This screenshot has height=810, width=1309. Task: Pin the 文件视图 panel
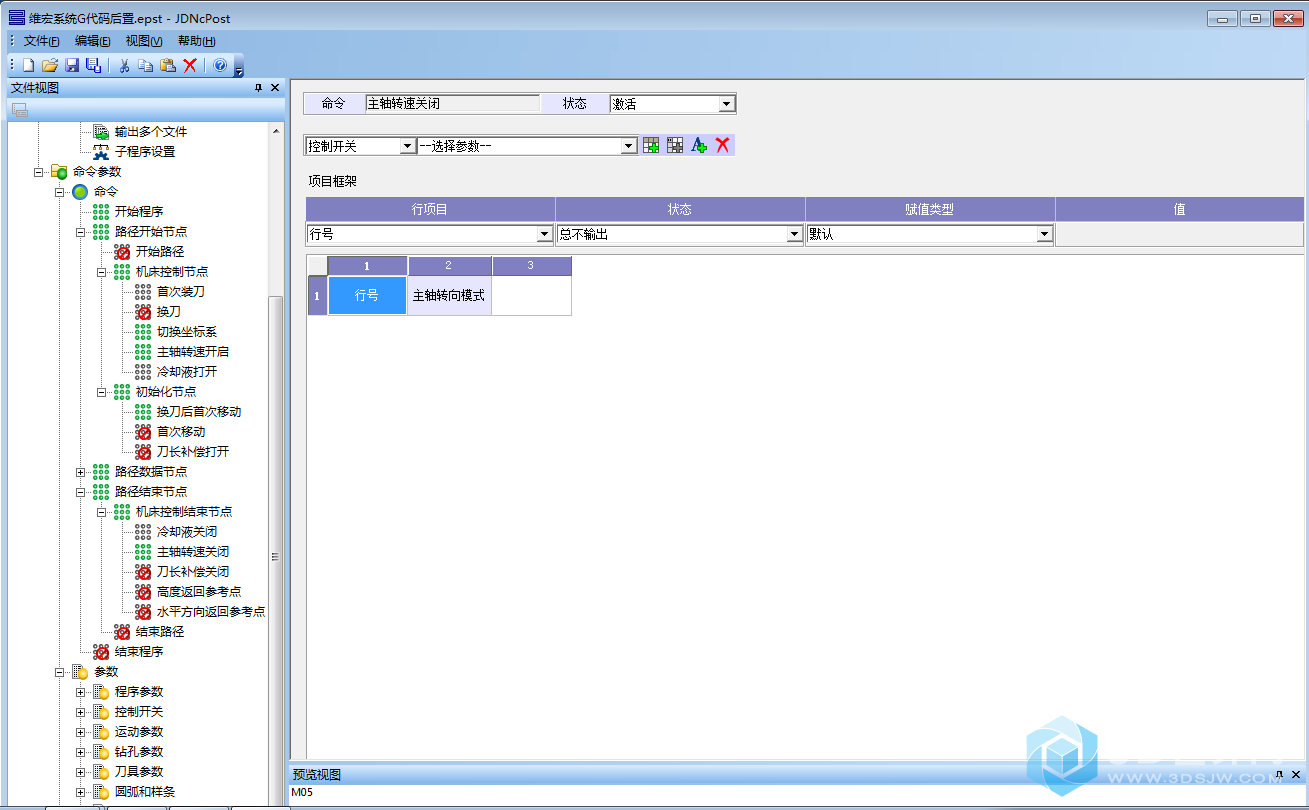point(258,88)
